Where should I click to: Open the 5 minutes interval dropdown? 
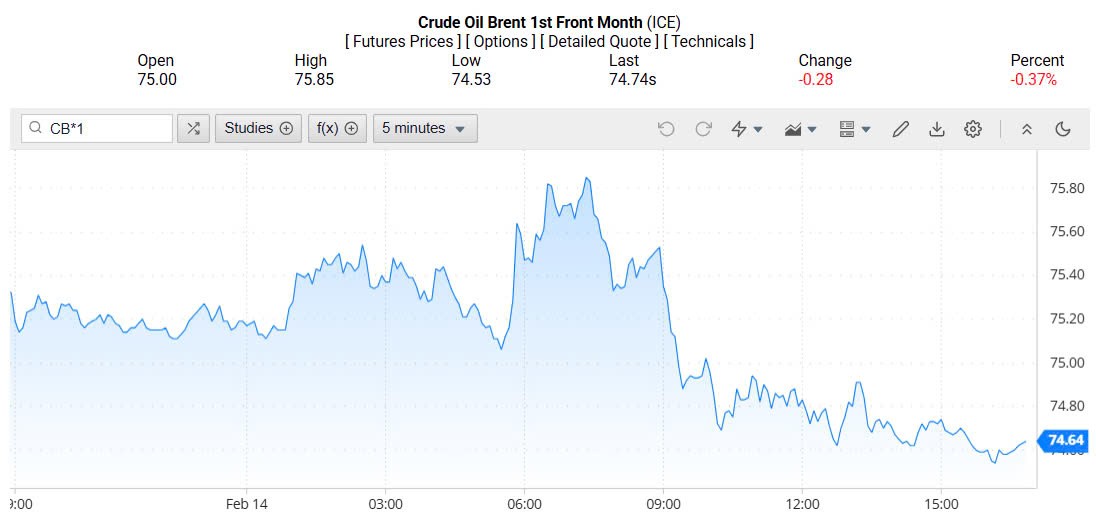[x=425, y=128]
